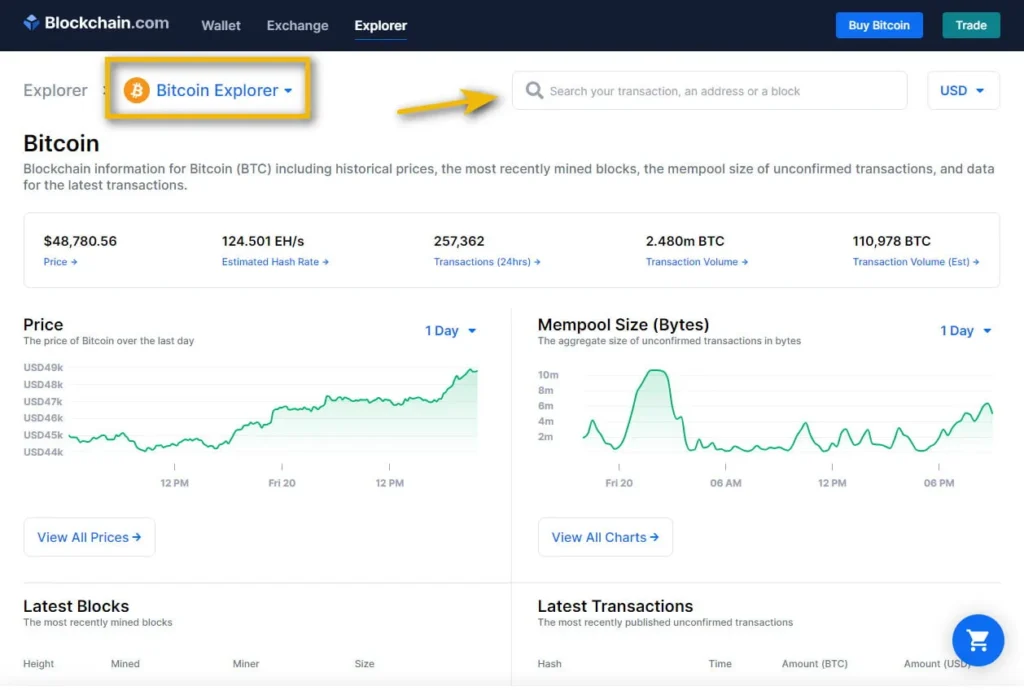Screen dimensions: 1024x690
Task: Click the Size column header
Action: pyautogui.click(x=364, y=664)
